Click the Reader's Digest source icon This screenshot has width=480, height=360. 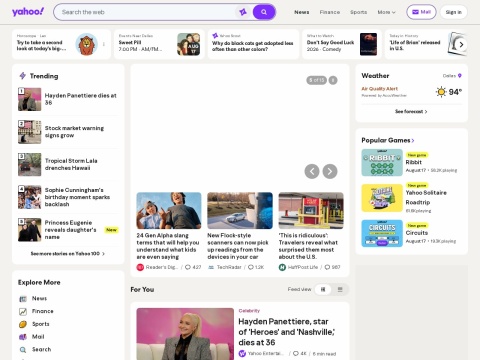pos(140,267)
